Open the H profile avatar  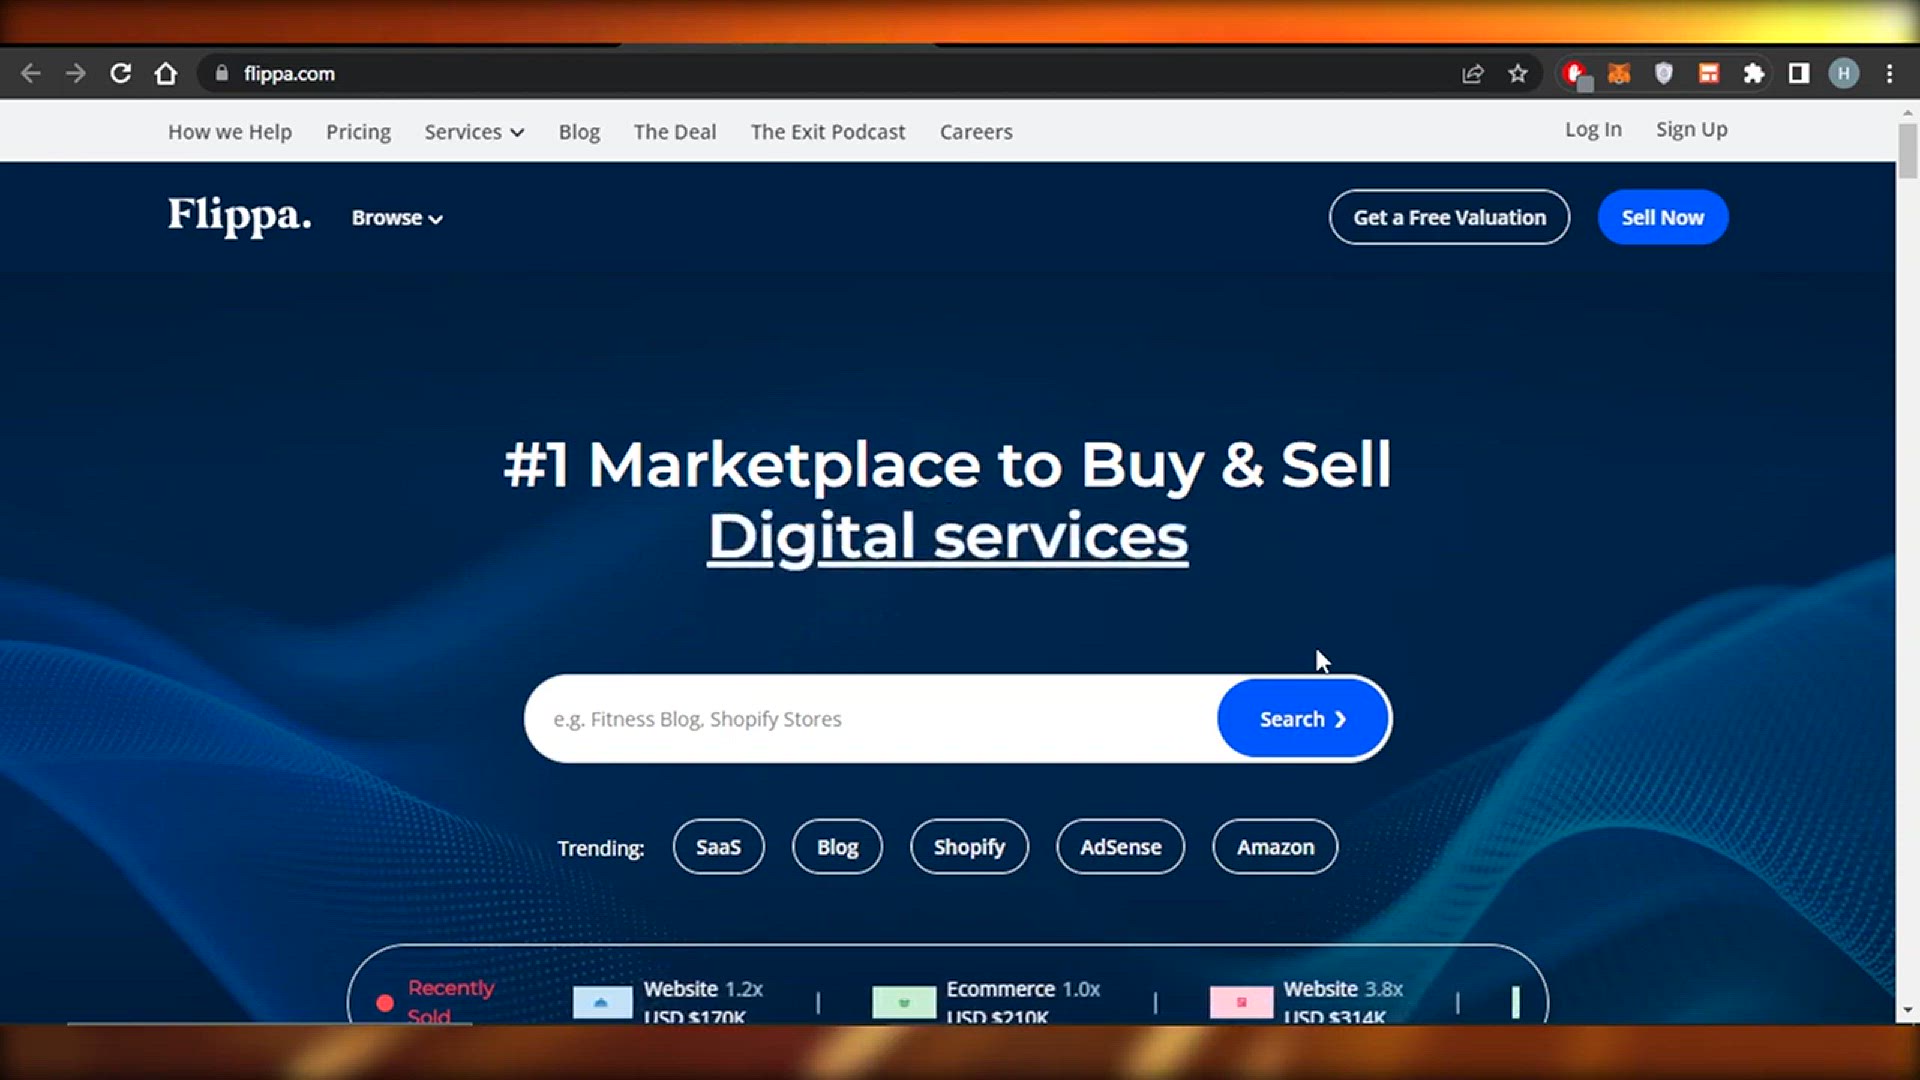[1844, 74]
